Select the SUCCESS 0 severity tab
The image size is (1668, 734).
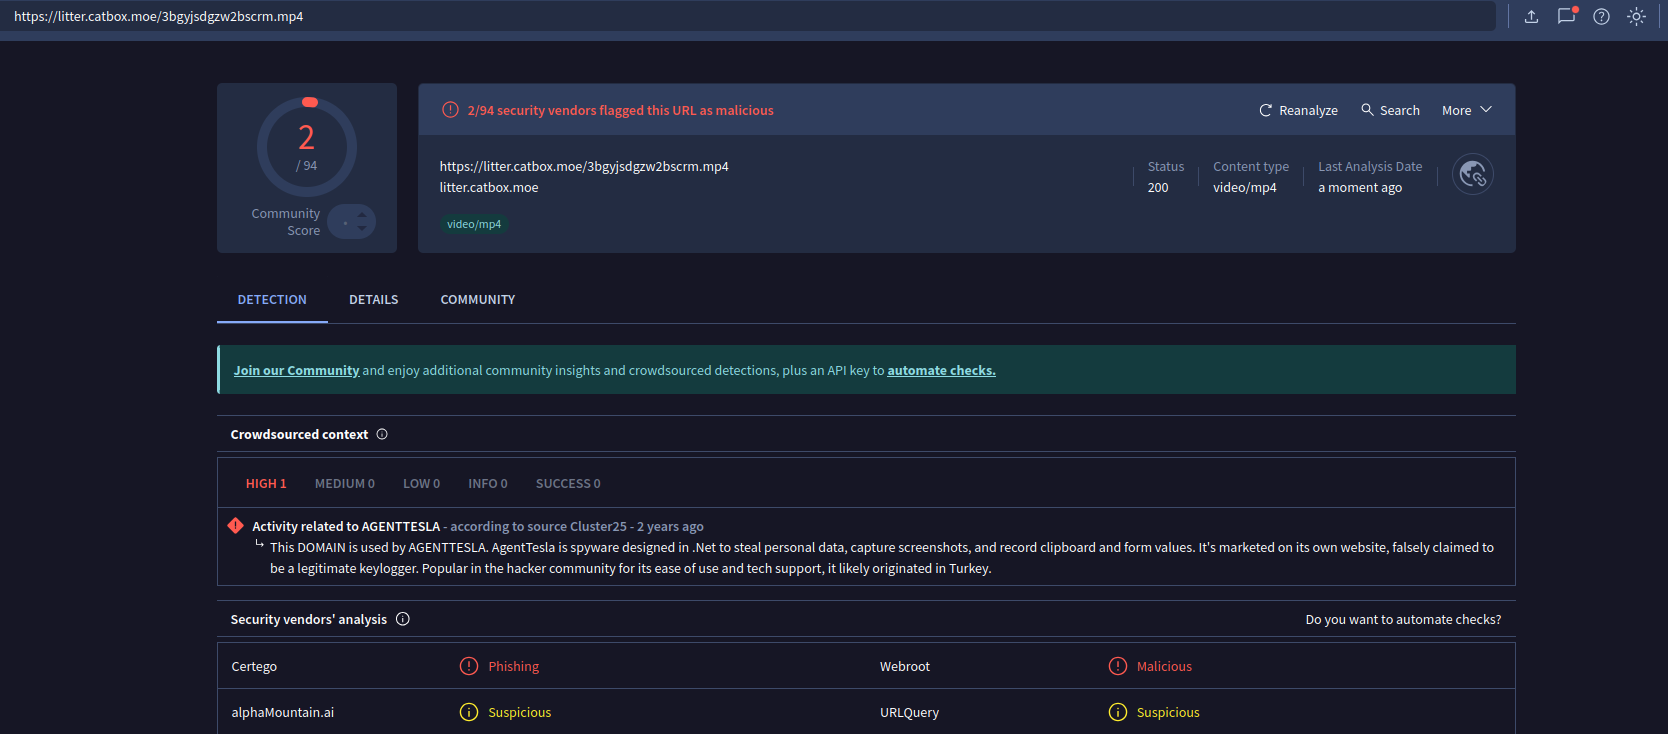[x=568, y=484]
